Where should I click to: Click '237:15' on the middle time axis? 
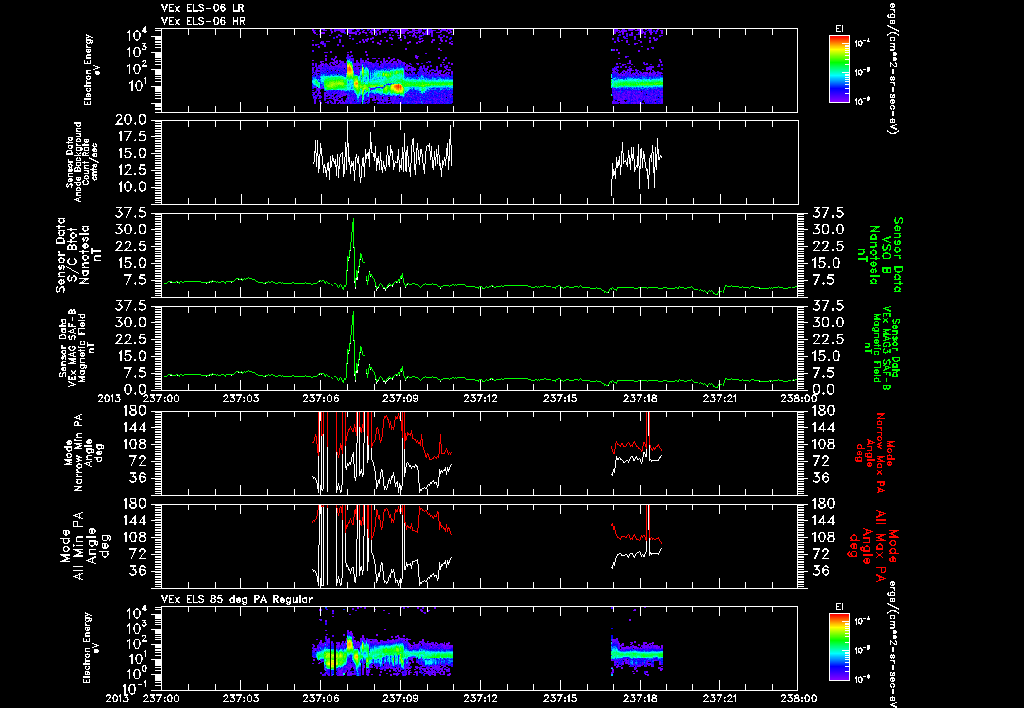[560, 397]
